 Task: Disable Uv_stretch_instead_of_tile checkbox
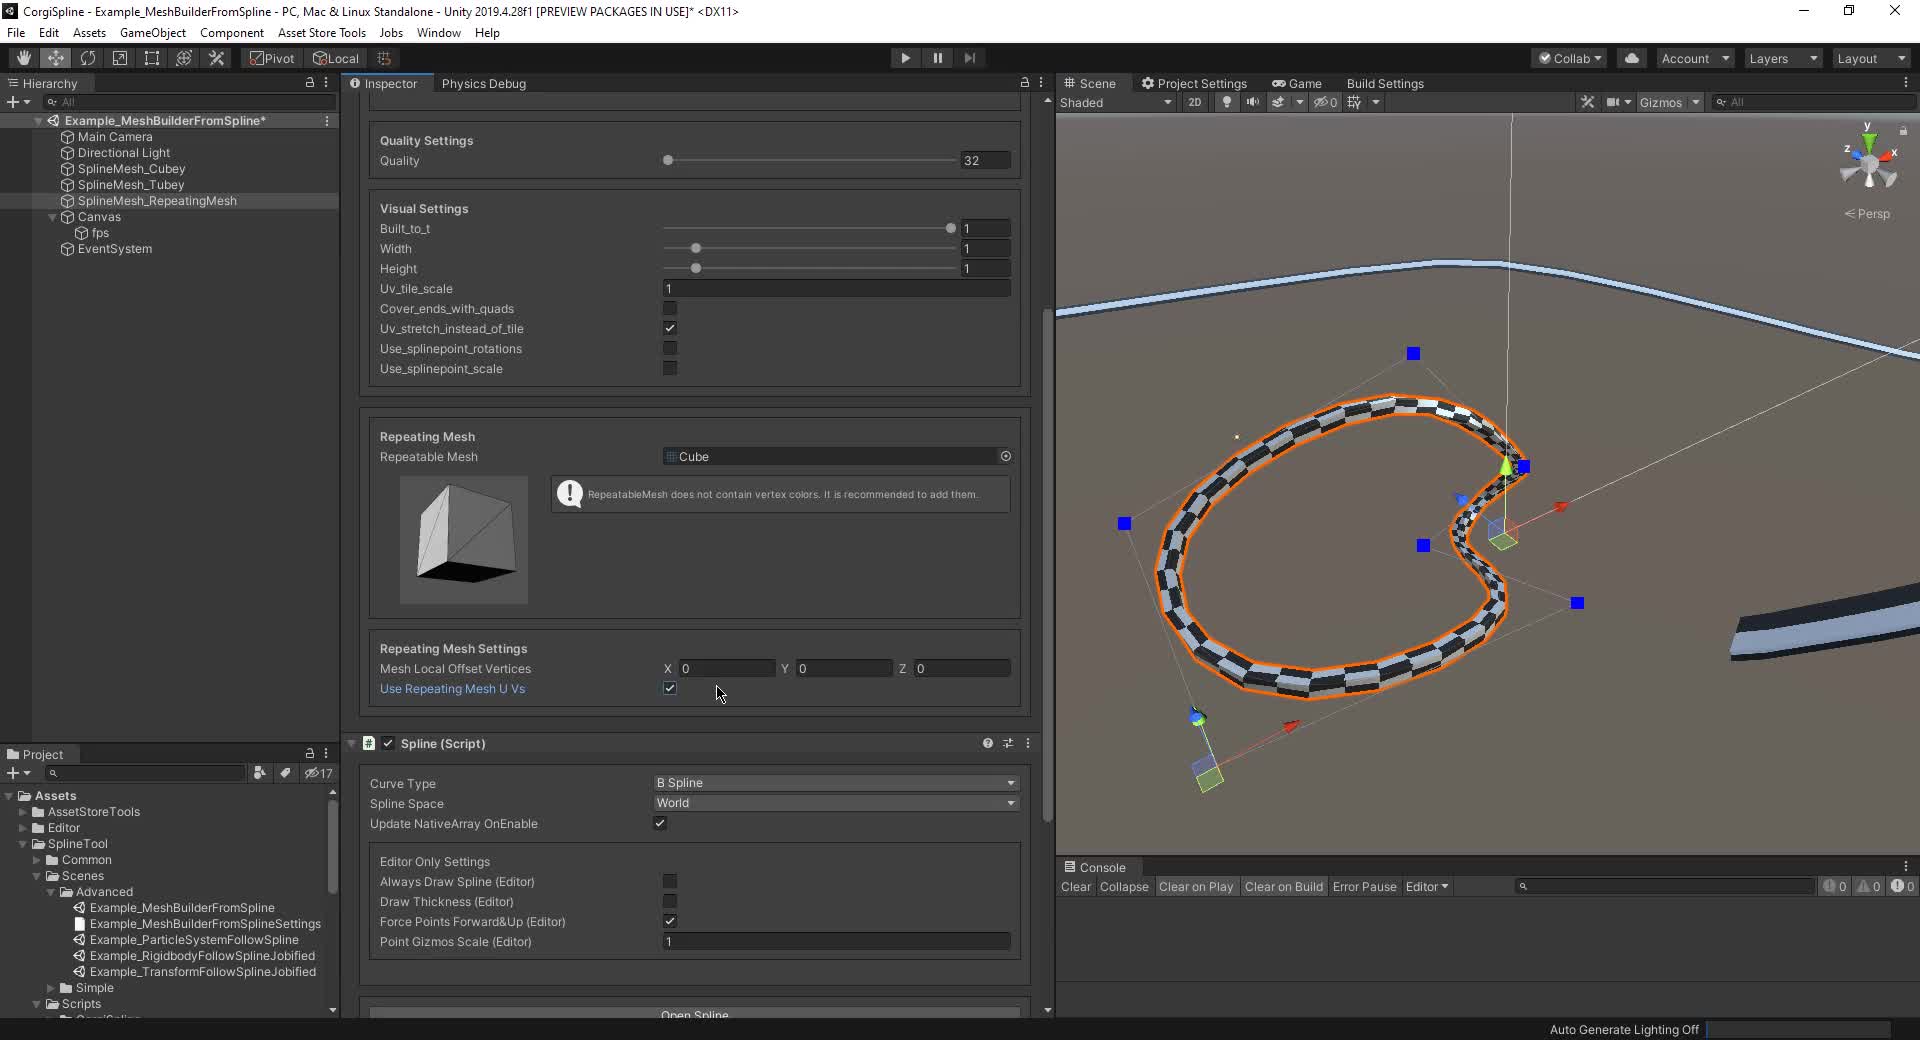point(670,329)
